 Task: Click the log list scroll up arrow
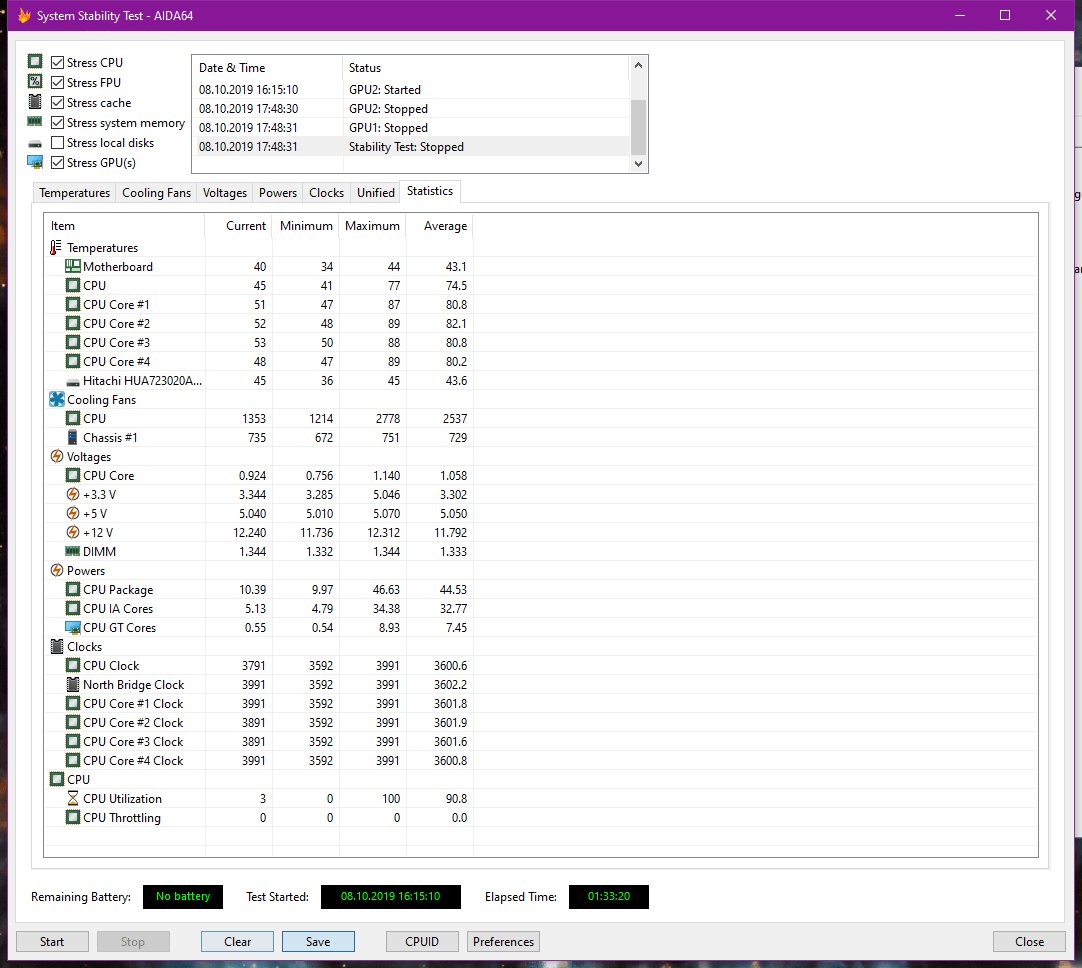(638, 66)
